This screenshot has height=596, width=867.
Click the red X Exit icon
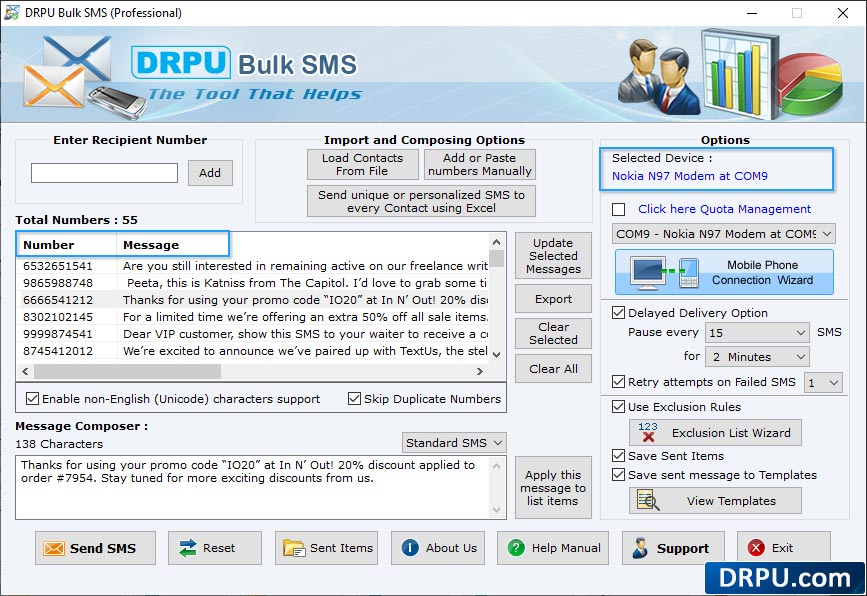(756, 548)
